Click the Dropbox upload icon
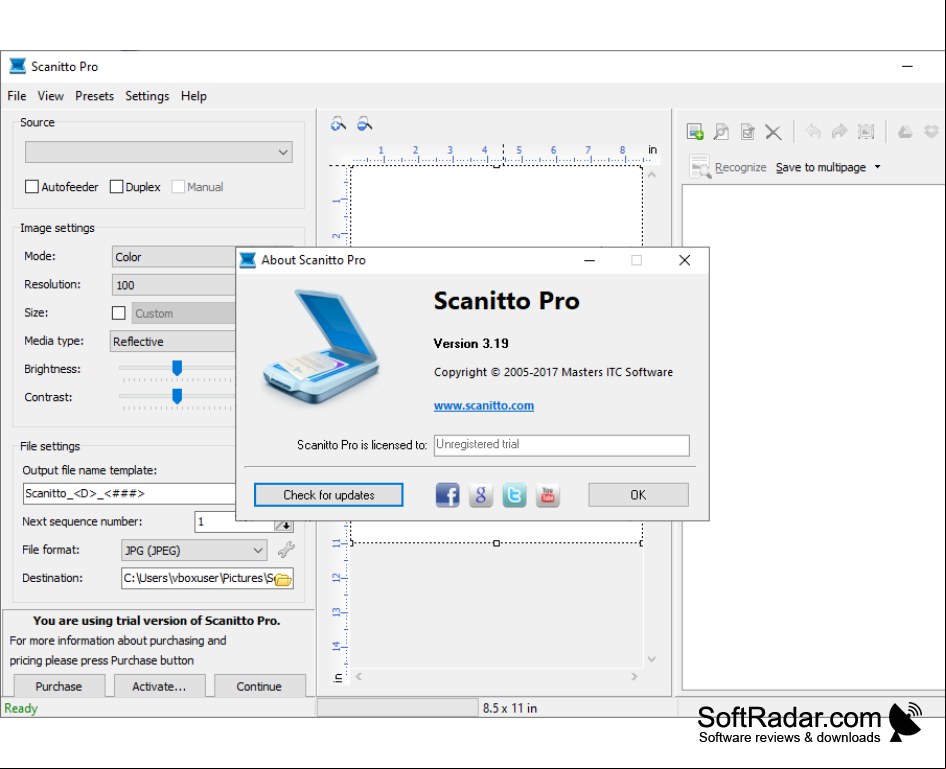This screenshot has height=769, width=946. pyautogui.click(x=932, y=131)
